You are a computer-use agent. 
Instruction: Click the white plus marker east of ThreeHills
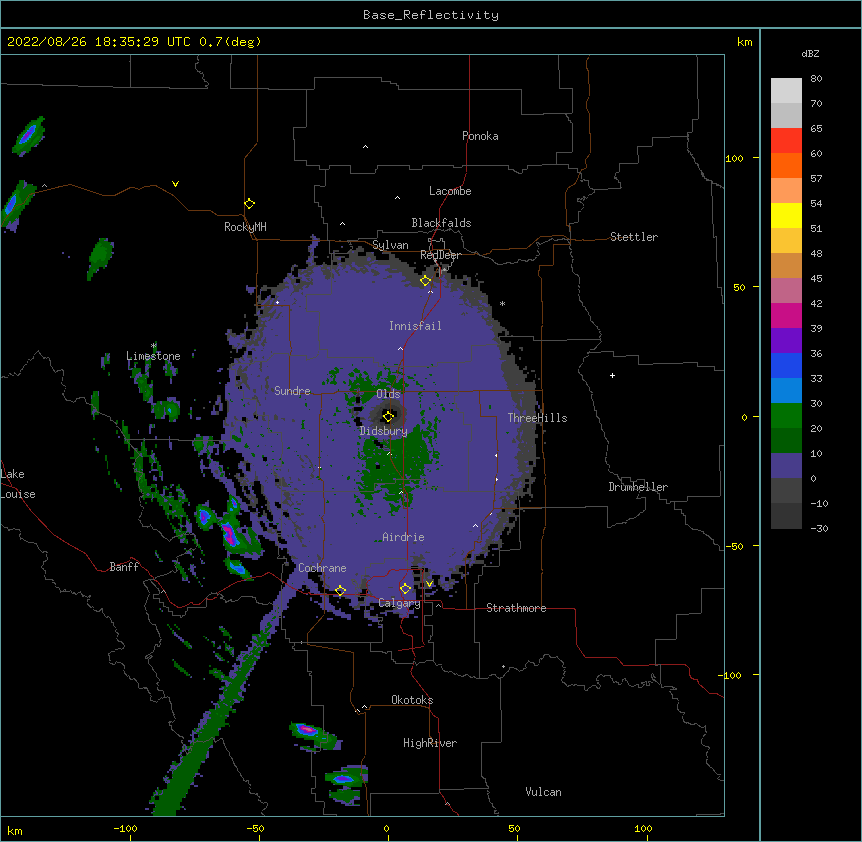click(x=612, y=375)
